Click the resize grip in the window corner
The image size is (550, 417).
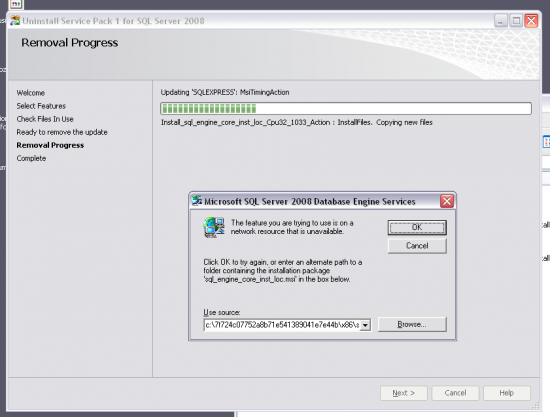(535, 406)
